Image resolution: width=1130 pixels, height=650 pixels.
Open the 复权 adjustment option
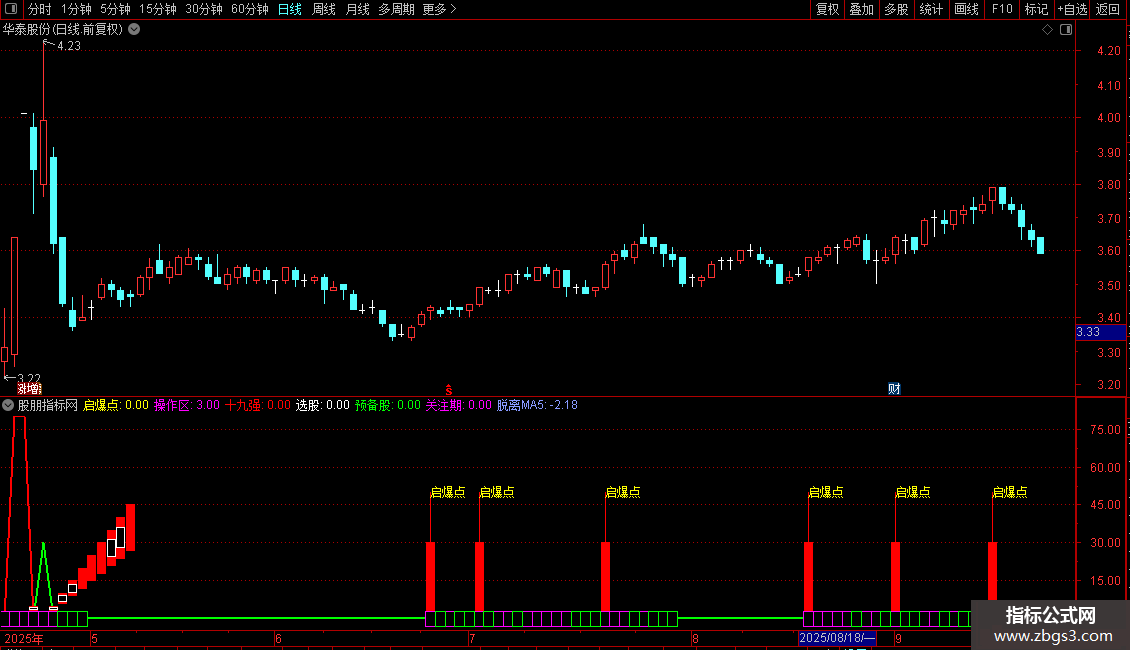pos(827,9)
